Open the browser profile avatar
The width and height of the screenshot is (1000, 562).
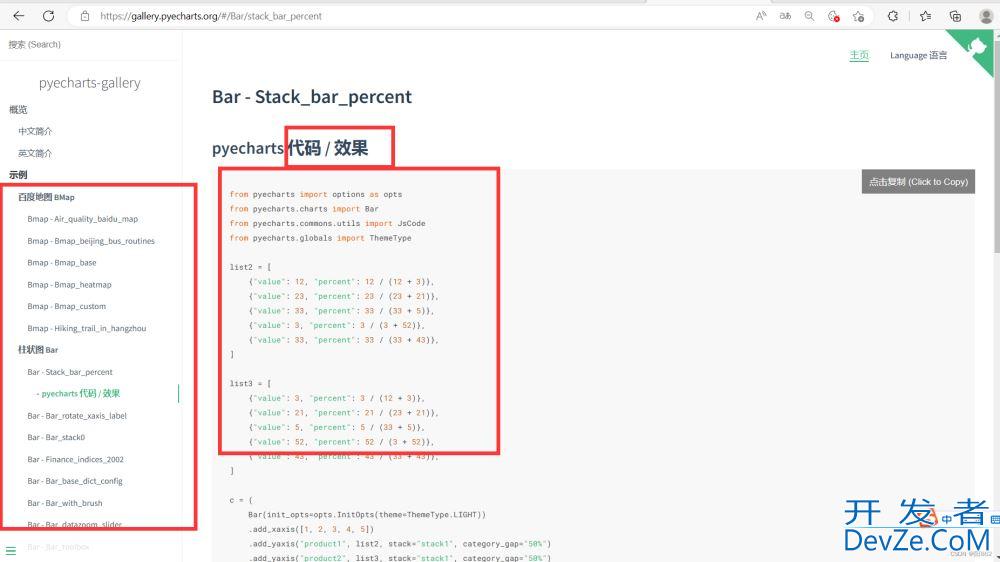pyautogui.click(x=986, y=16)
